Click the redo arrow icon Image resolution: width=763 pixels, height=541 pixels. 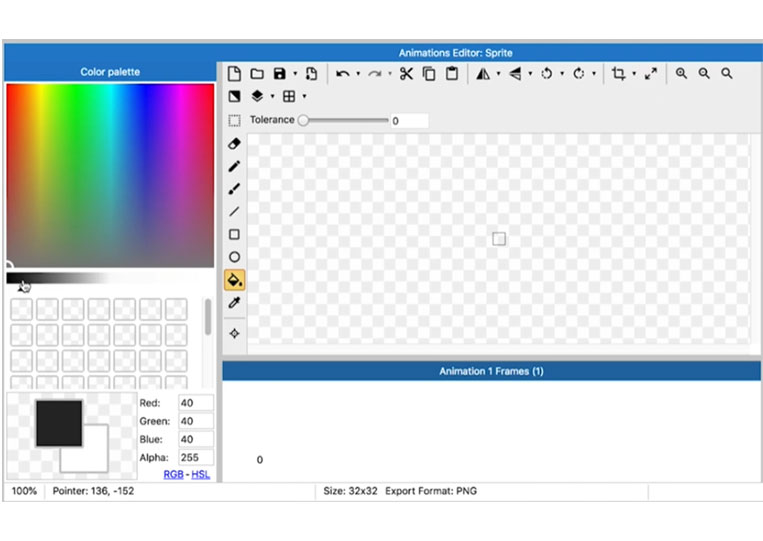coord(374,74)
